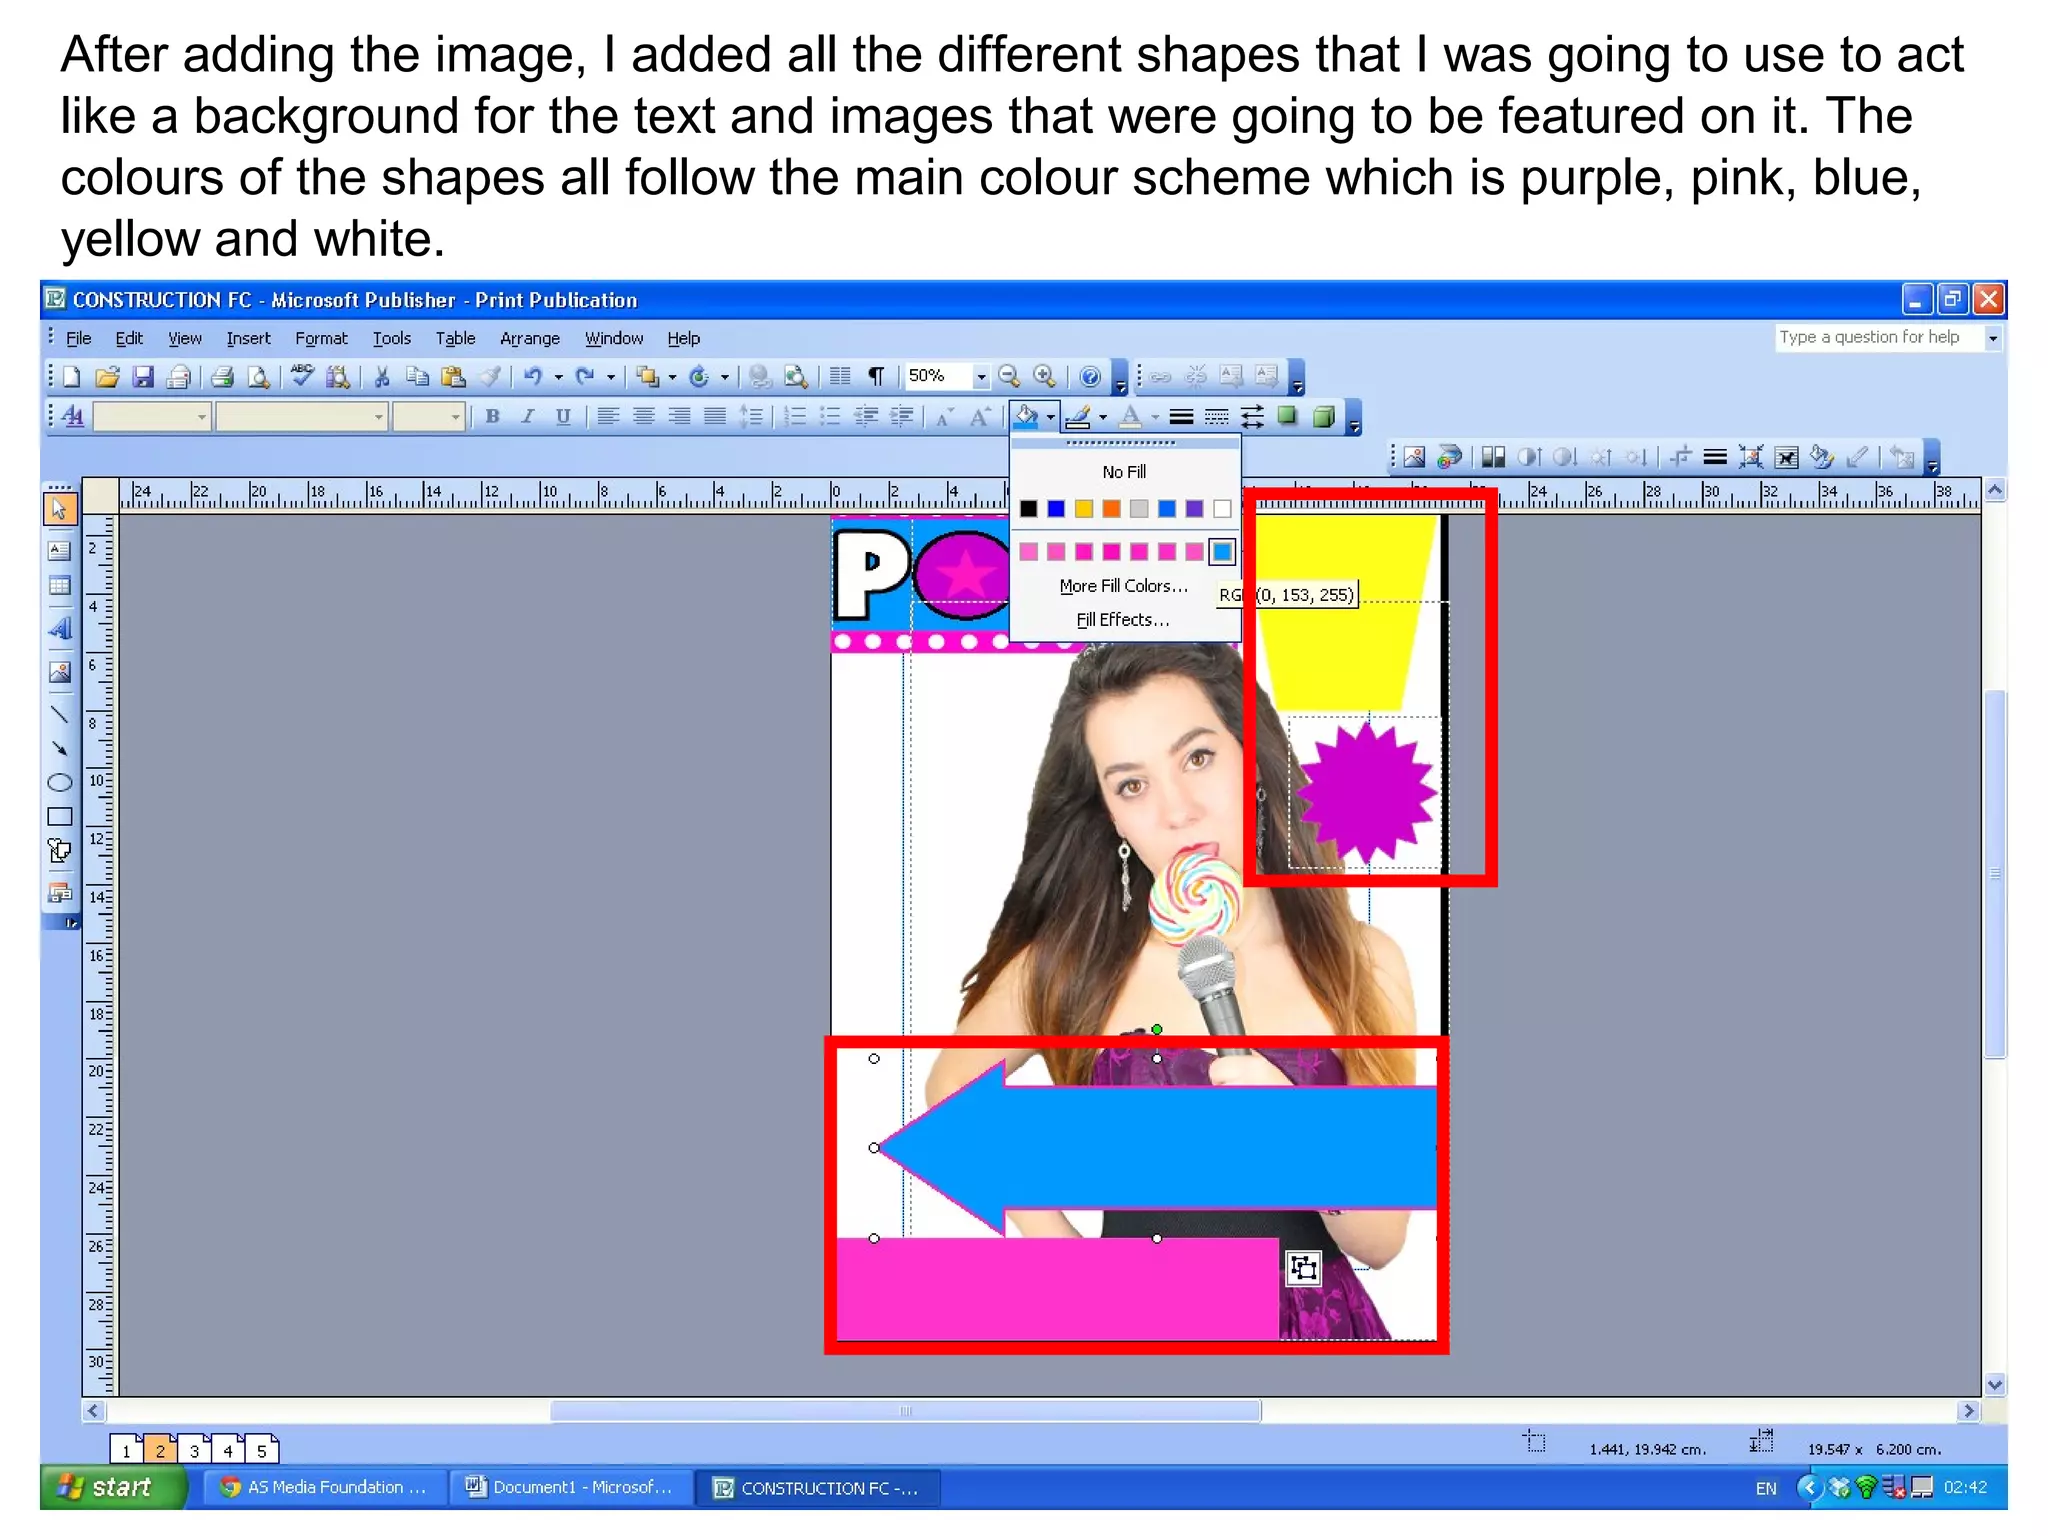2048x1536 pixels.
Task: Click the Print icon
Action: point(223,377)
